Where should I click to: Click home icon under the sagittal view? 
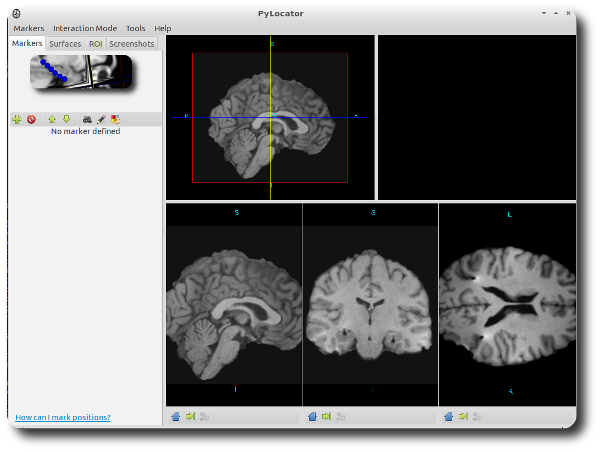click(x=176, y=416)
